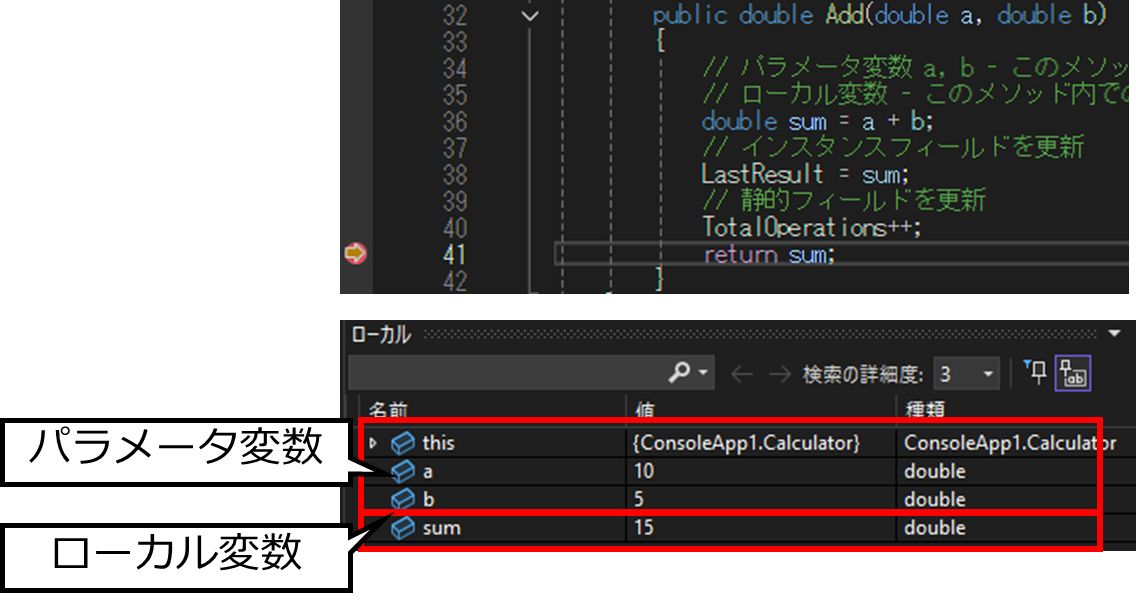Click inside the Locals search input field
The height and width of the screenshot is (607, 1136).
(x=507, y=373)
